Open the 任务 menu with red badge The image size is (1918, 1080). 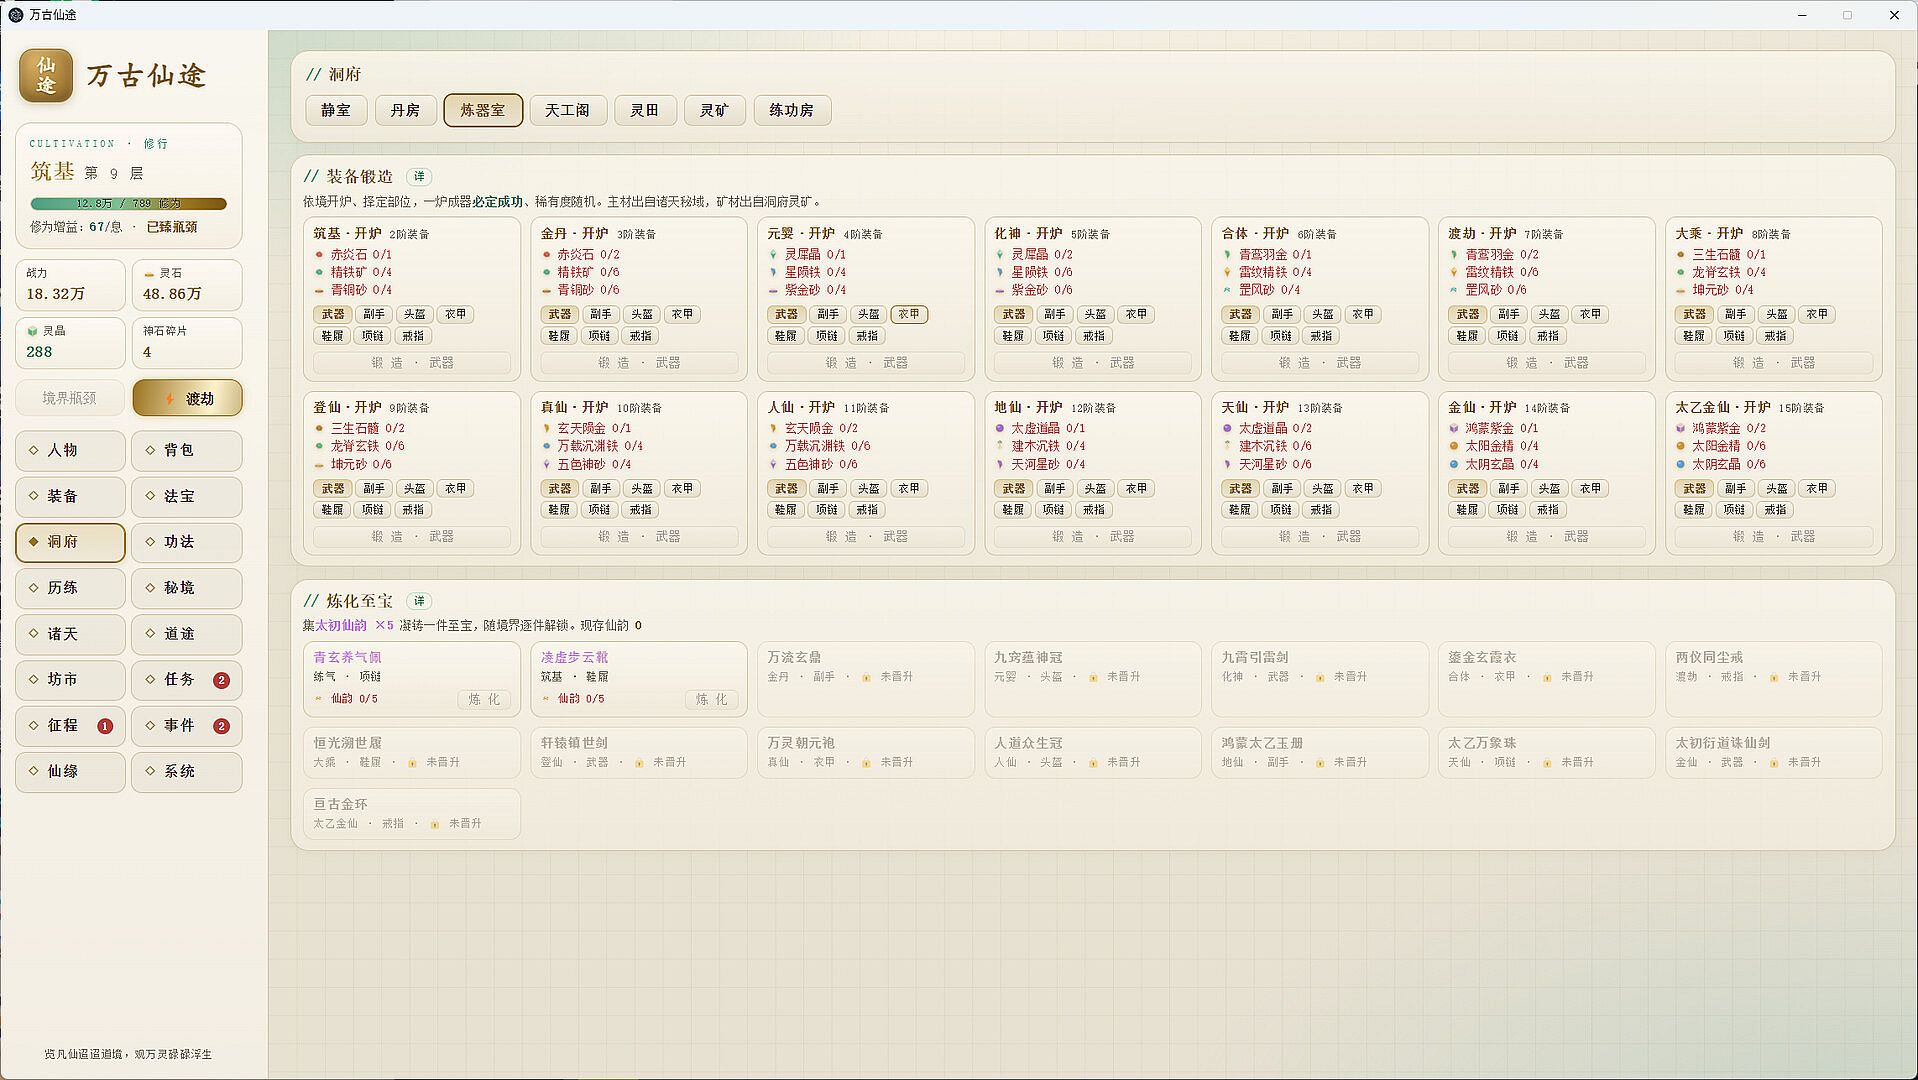[187, 680]
